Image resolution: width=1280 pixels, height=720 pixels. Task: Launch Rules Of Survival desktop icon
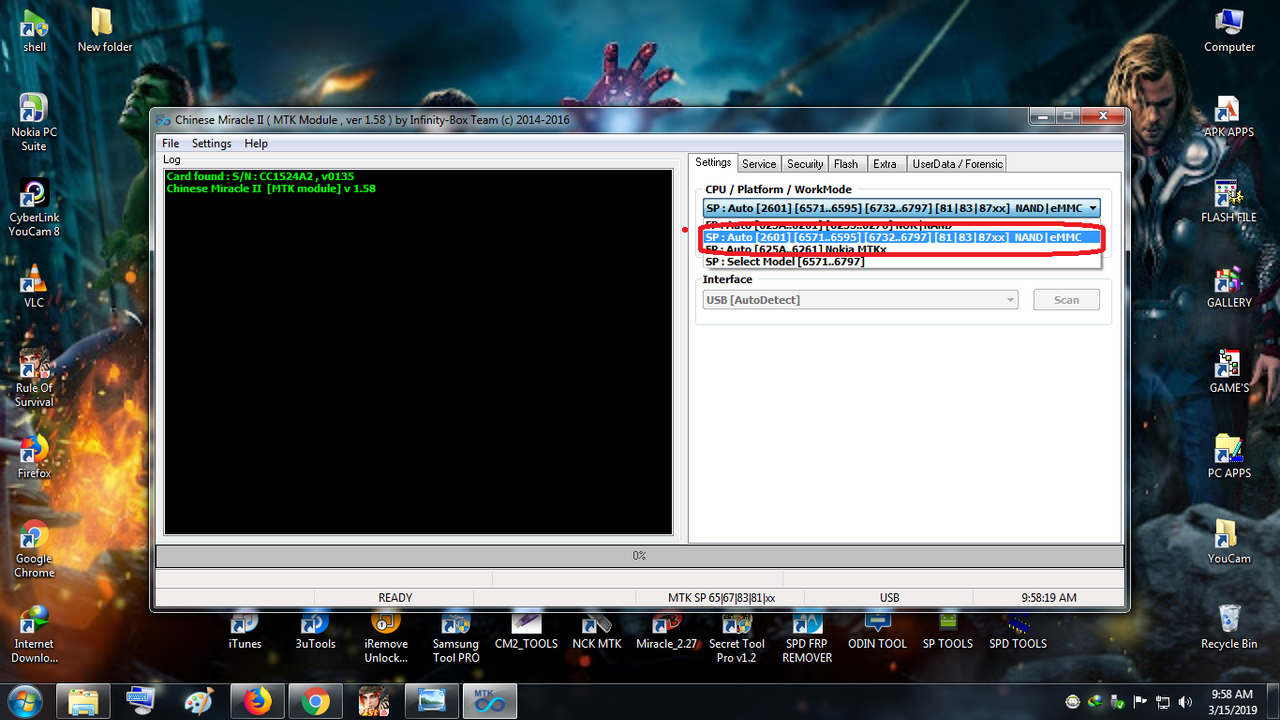click(34, 378)
